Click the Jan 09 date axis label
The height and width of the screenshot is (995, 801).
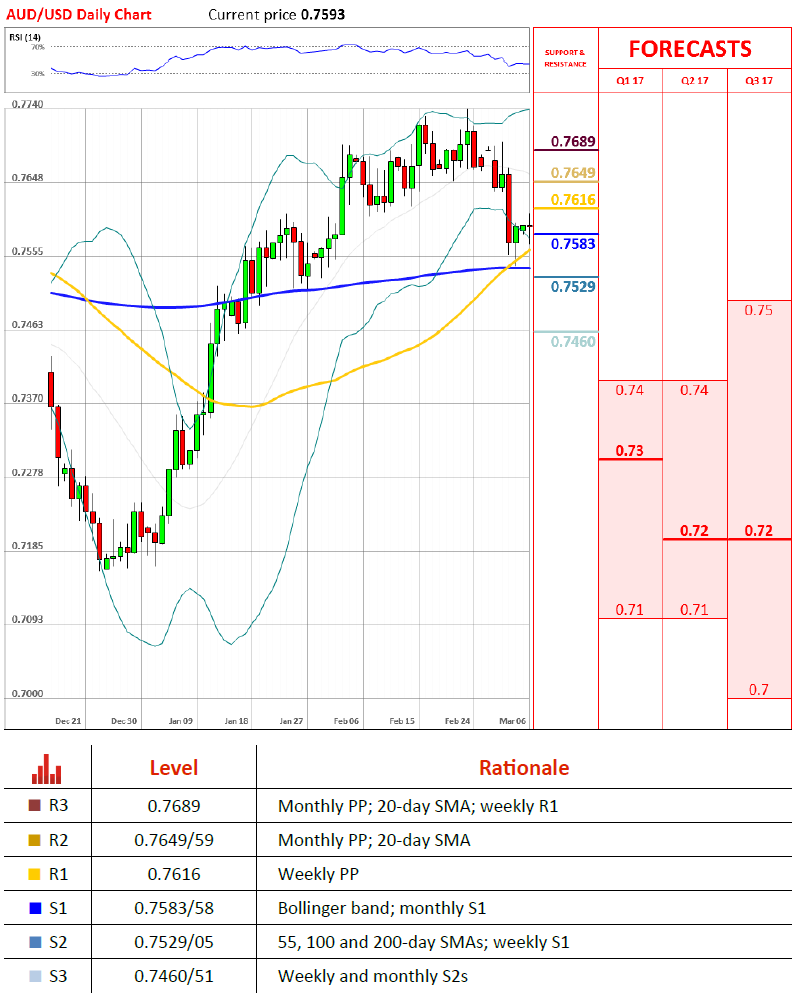pyautogui.click(x=181, y=721)
